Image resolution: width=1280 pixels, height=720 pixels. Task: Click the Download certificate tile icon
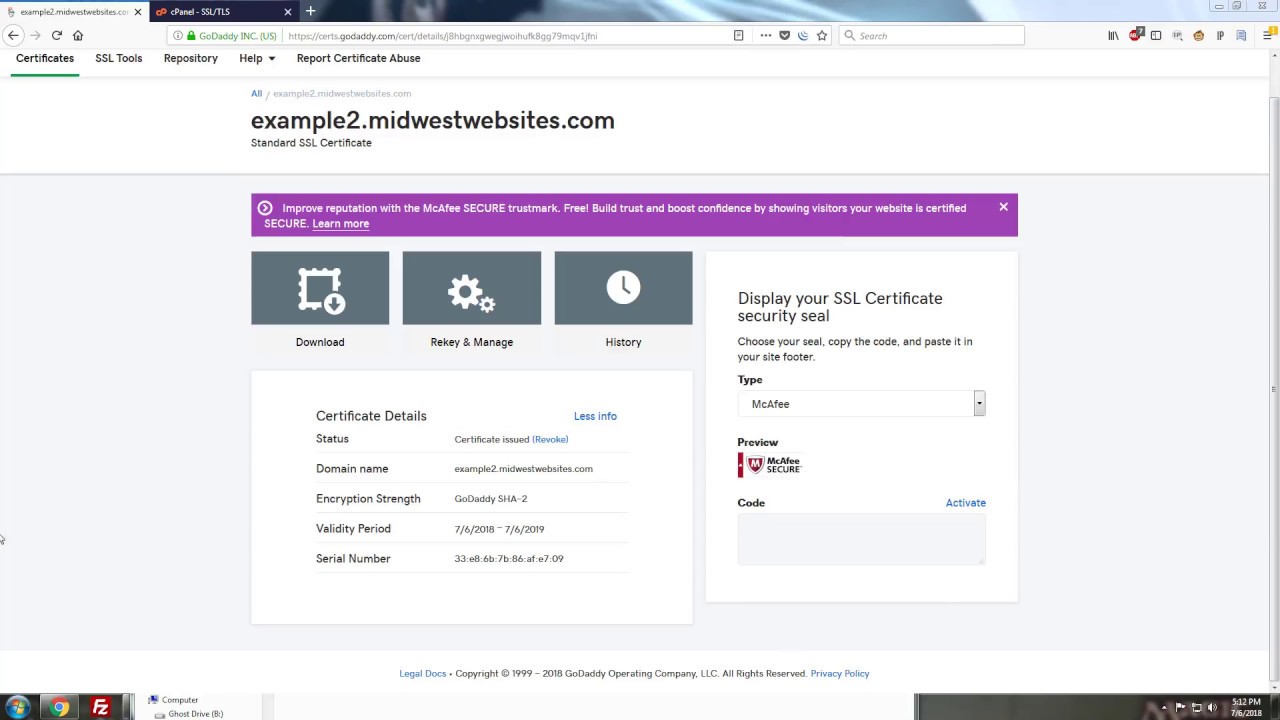click(x=320, y=288)
